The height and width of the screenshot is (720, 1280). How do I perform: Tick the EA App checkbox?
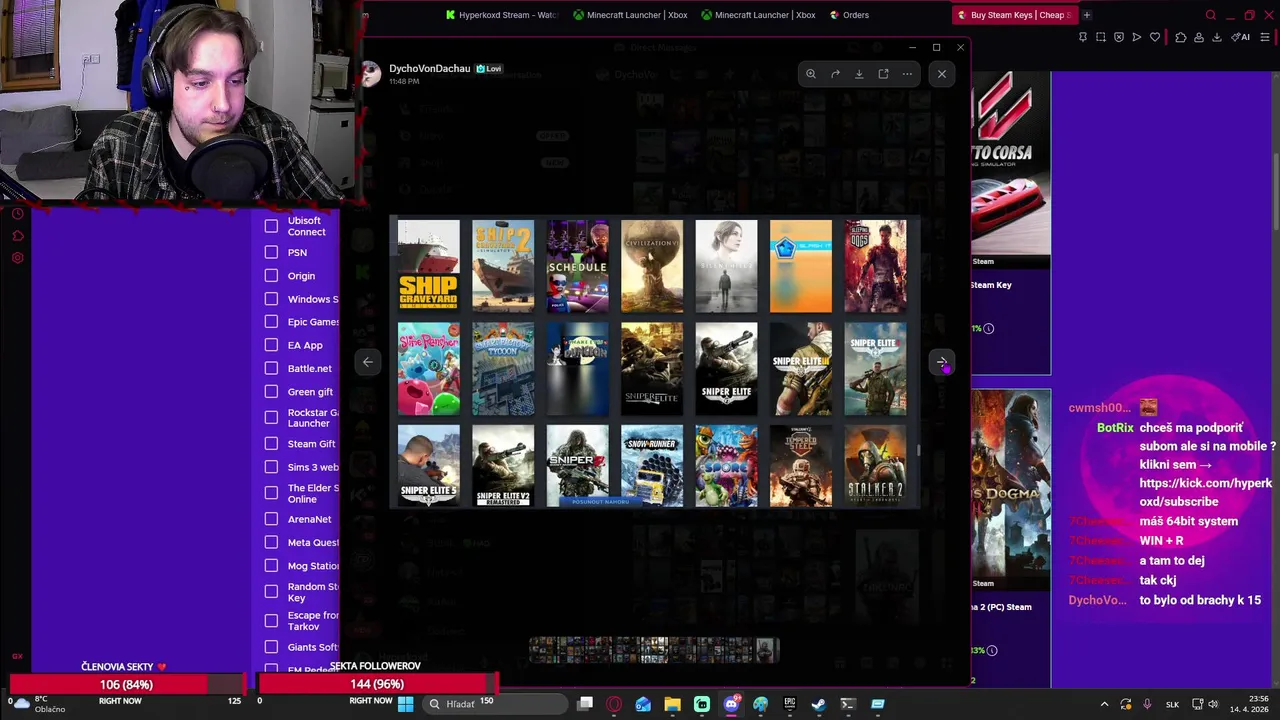click(271, 345)
